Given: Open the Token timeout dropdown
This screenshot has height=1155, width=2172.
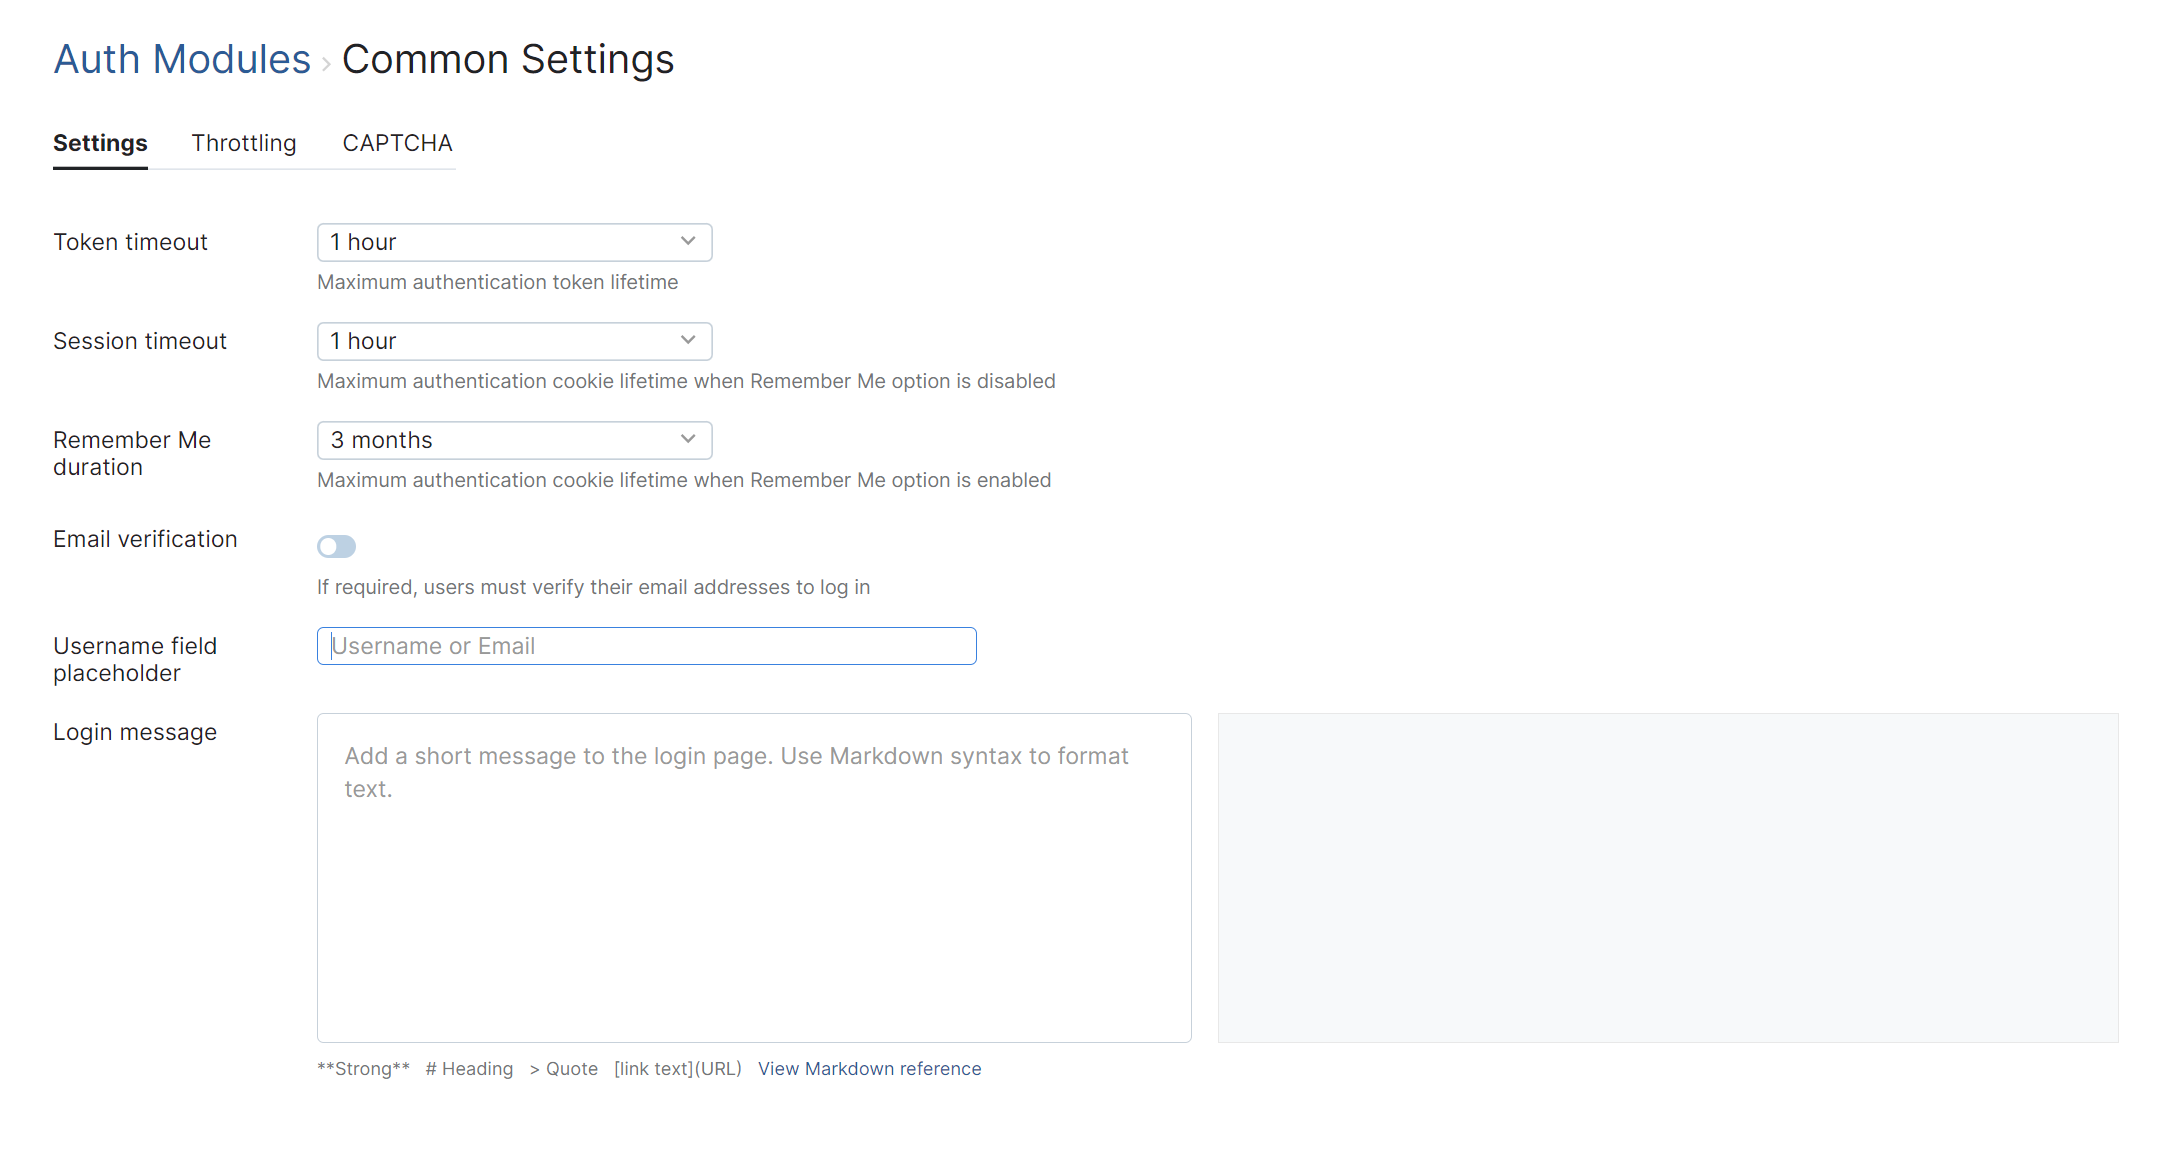Looking at the screenshot, I should pyautogui.click(x=514, y=242).
